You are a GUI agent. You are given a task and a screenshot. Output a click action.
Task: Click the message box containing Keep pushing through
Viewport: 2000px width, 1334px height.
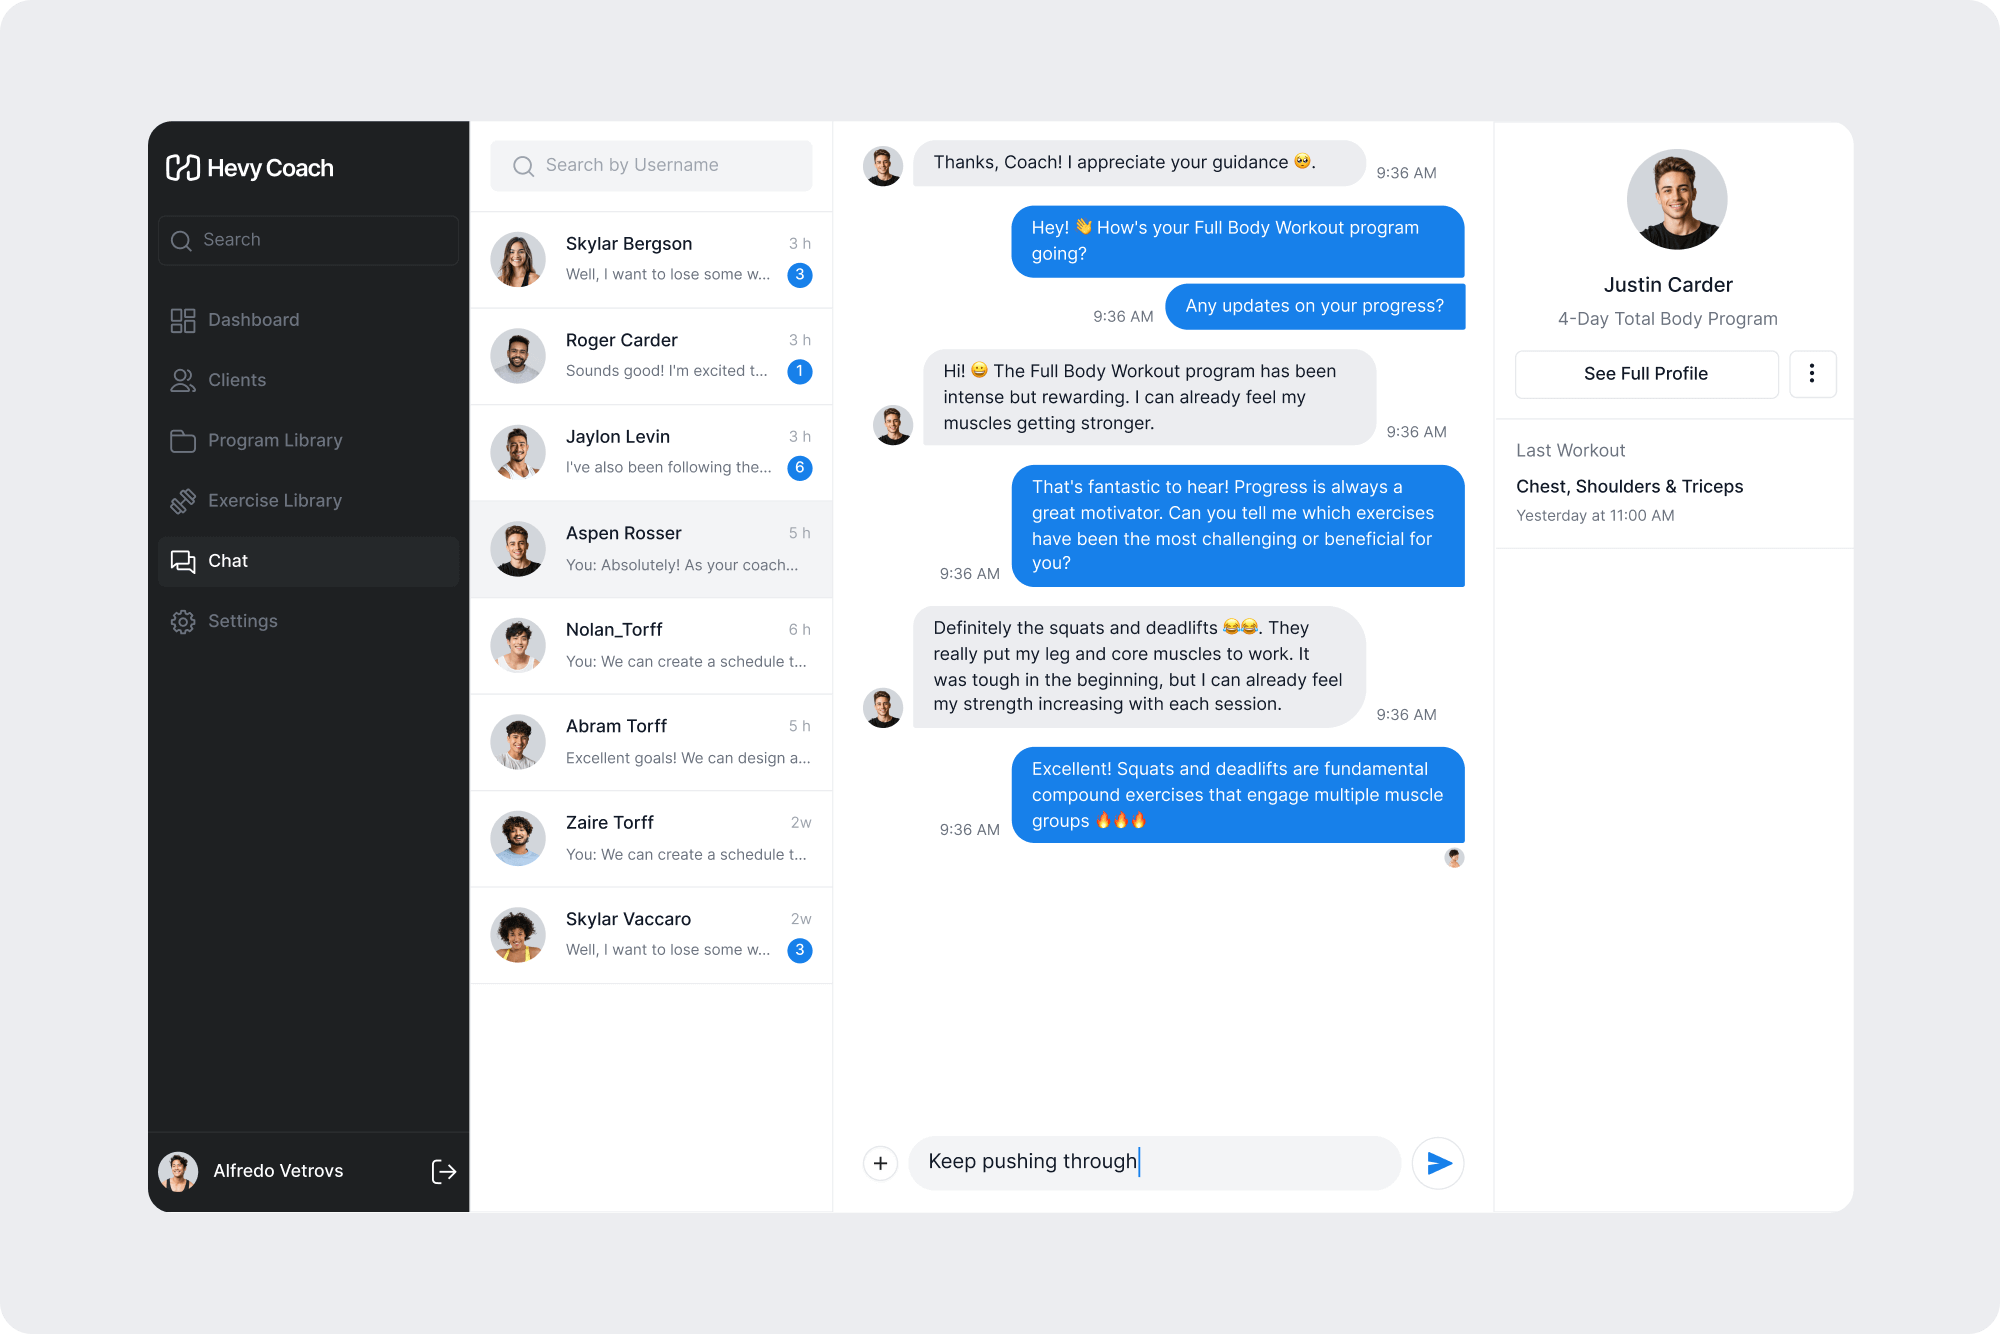coord(1154,1162)
